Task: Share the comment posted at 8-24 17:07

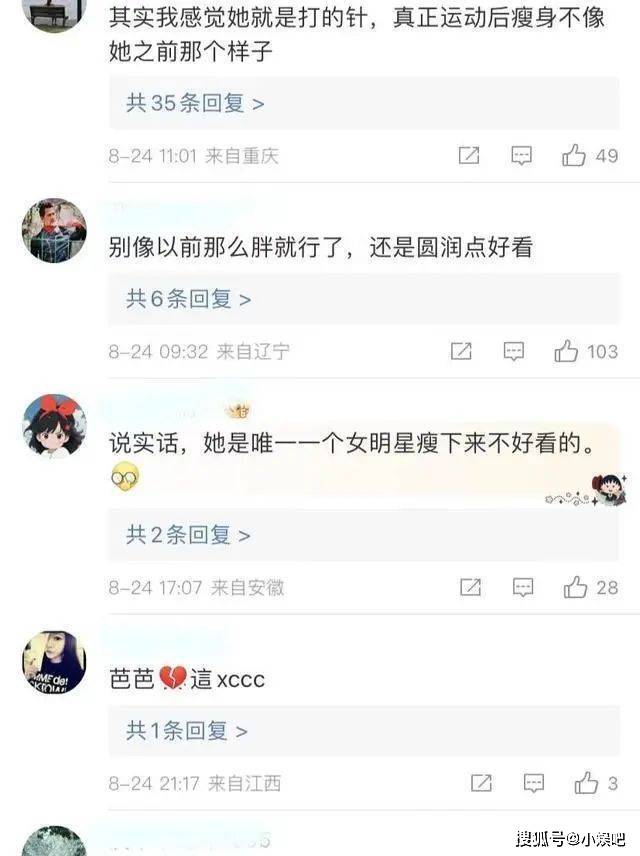Action: (471, 587)
